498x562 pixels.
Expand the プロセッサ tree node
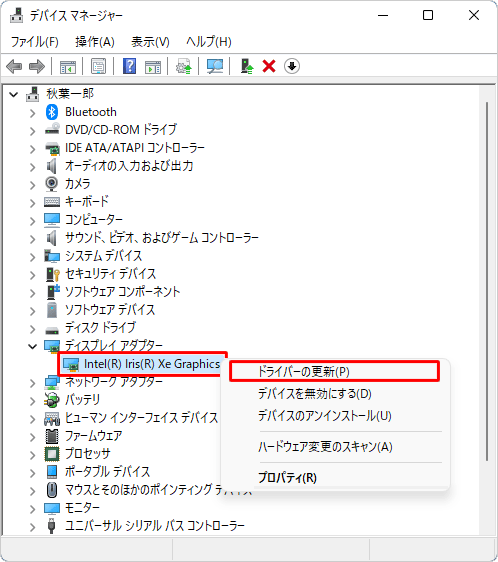33,455
